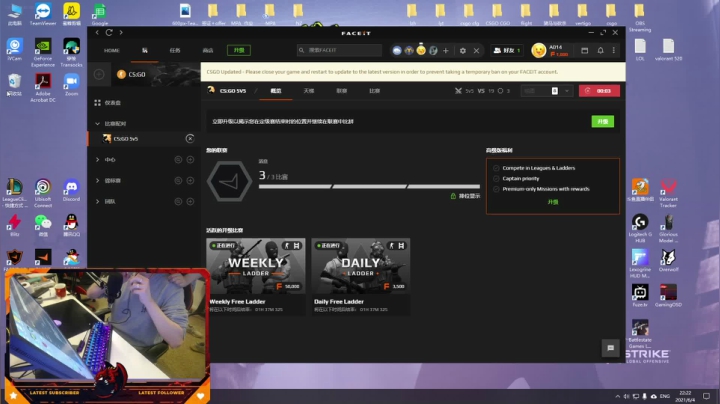Launch Discord from the desktop

pyautogui.click(x=71, y=190)
